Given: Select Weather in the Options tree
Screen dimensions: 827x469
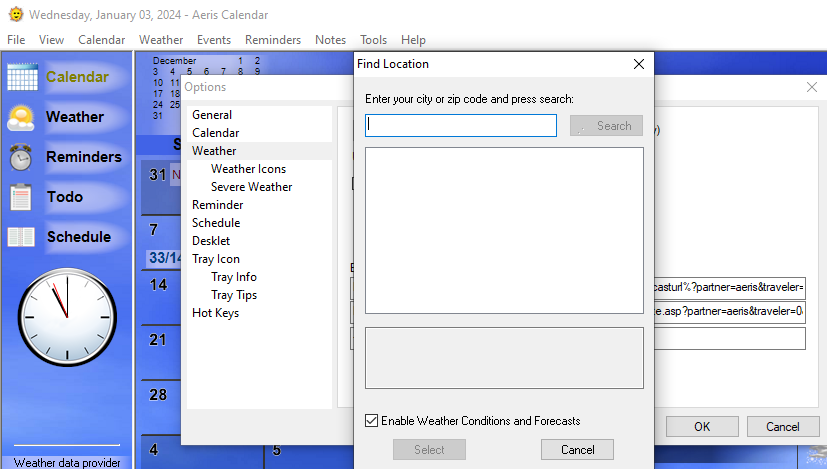Looking at the screenshot, I should [214, 150].
